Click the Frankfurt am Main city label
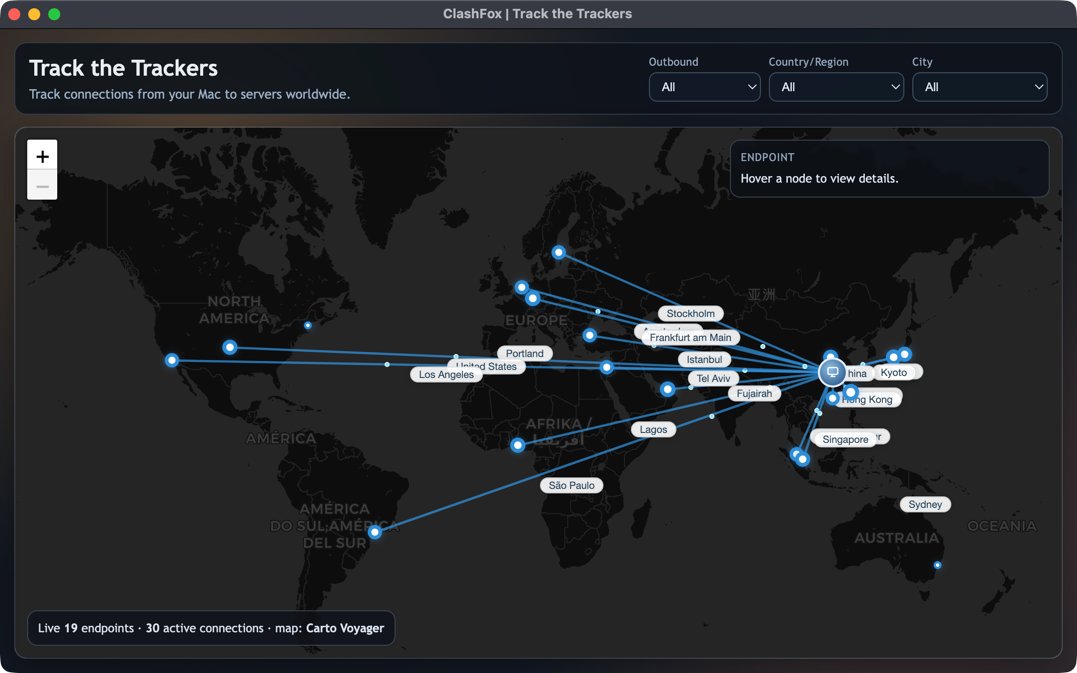 point(688,337)
